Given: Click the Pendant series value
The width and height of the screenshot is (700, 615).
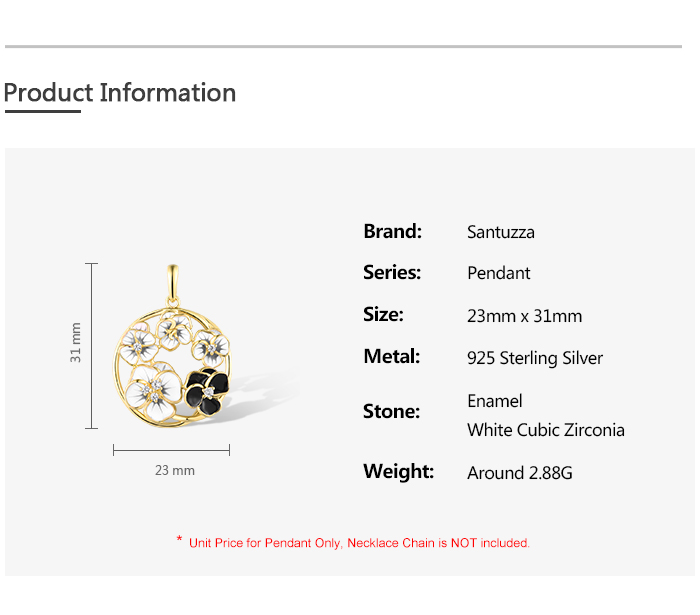Looking at the screenshot, I should (499, 273).
